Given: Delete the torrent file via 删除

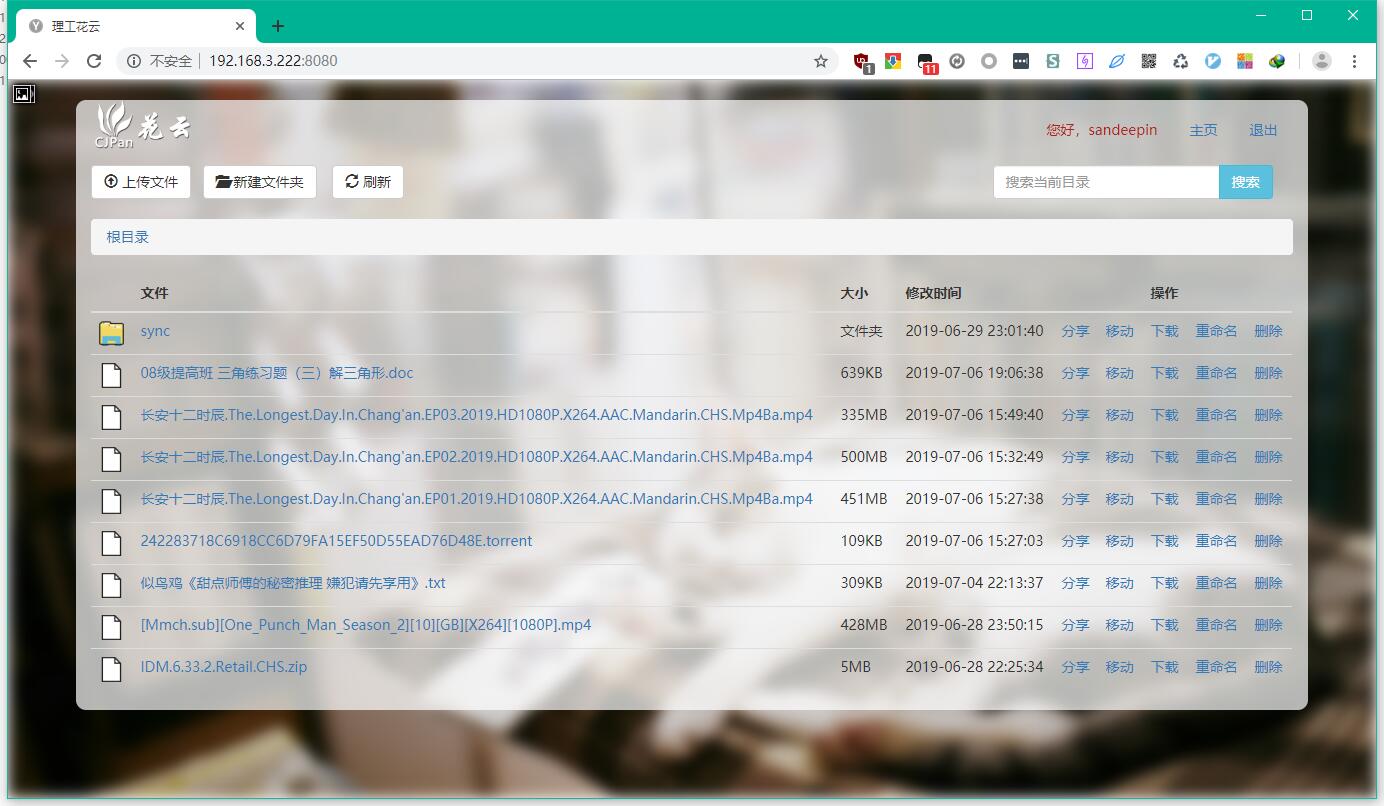Looking at the screenshot, I should [x=1268, y=541].
